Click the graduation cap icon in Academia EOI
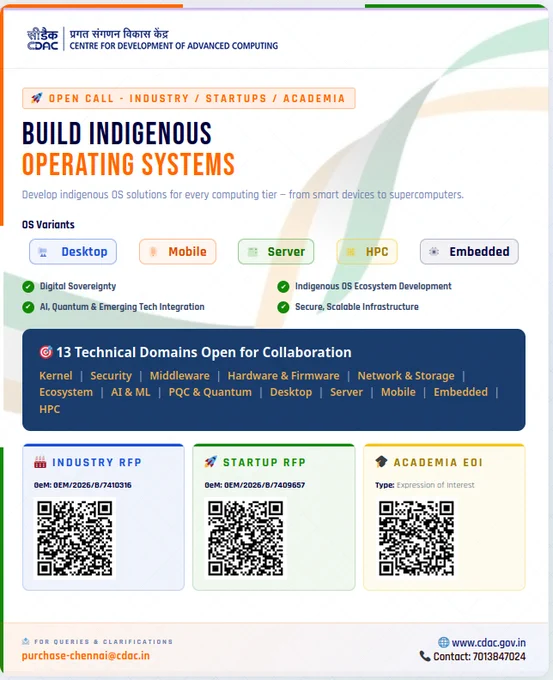Viewport: 553px width, 680px height. coord(381,462)
